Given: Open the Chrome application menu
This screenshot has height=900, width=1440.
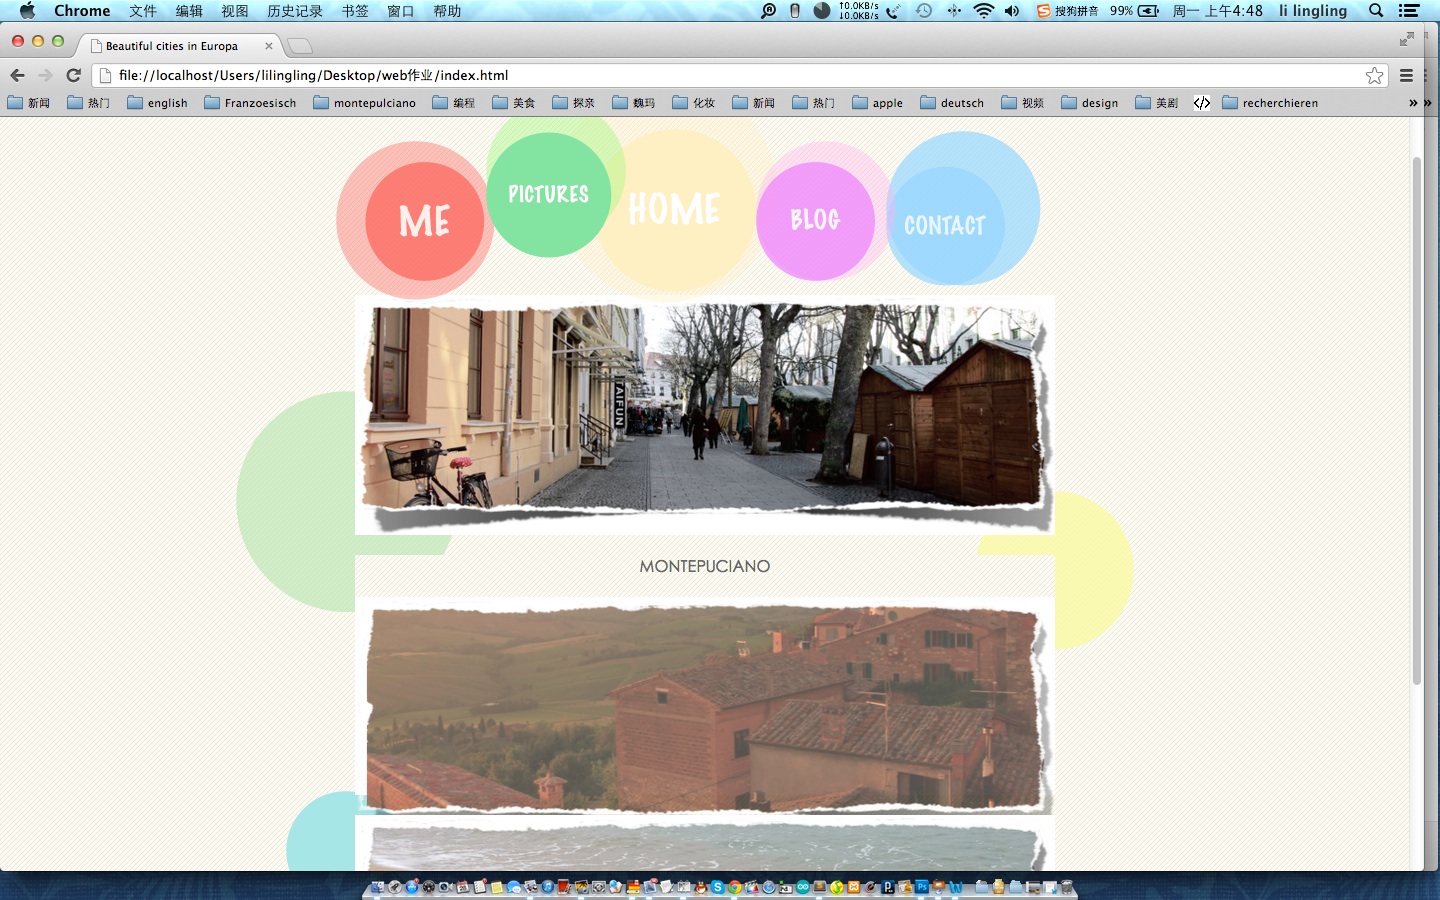Looking at the screenshot, I should 82,11.
